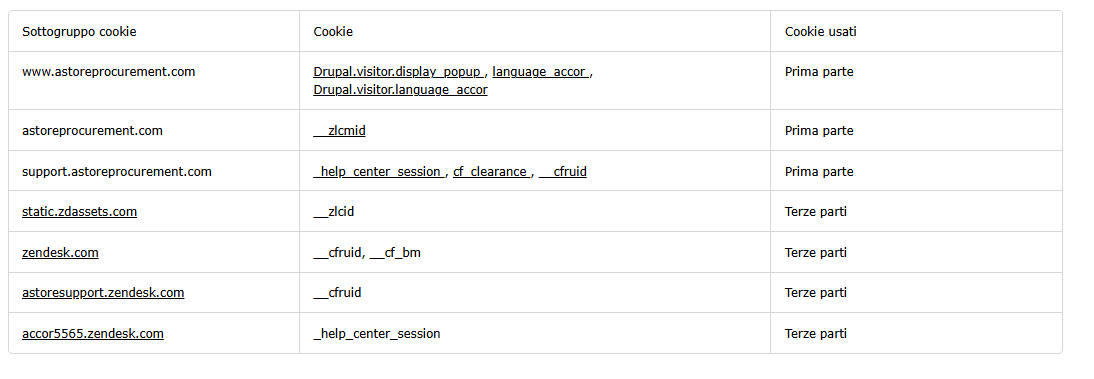Open accor5565.zendesk.com link

93,334
